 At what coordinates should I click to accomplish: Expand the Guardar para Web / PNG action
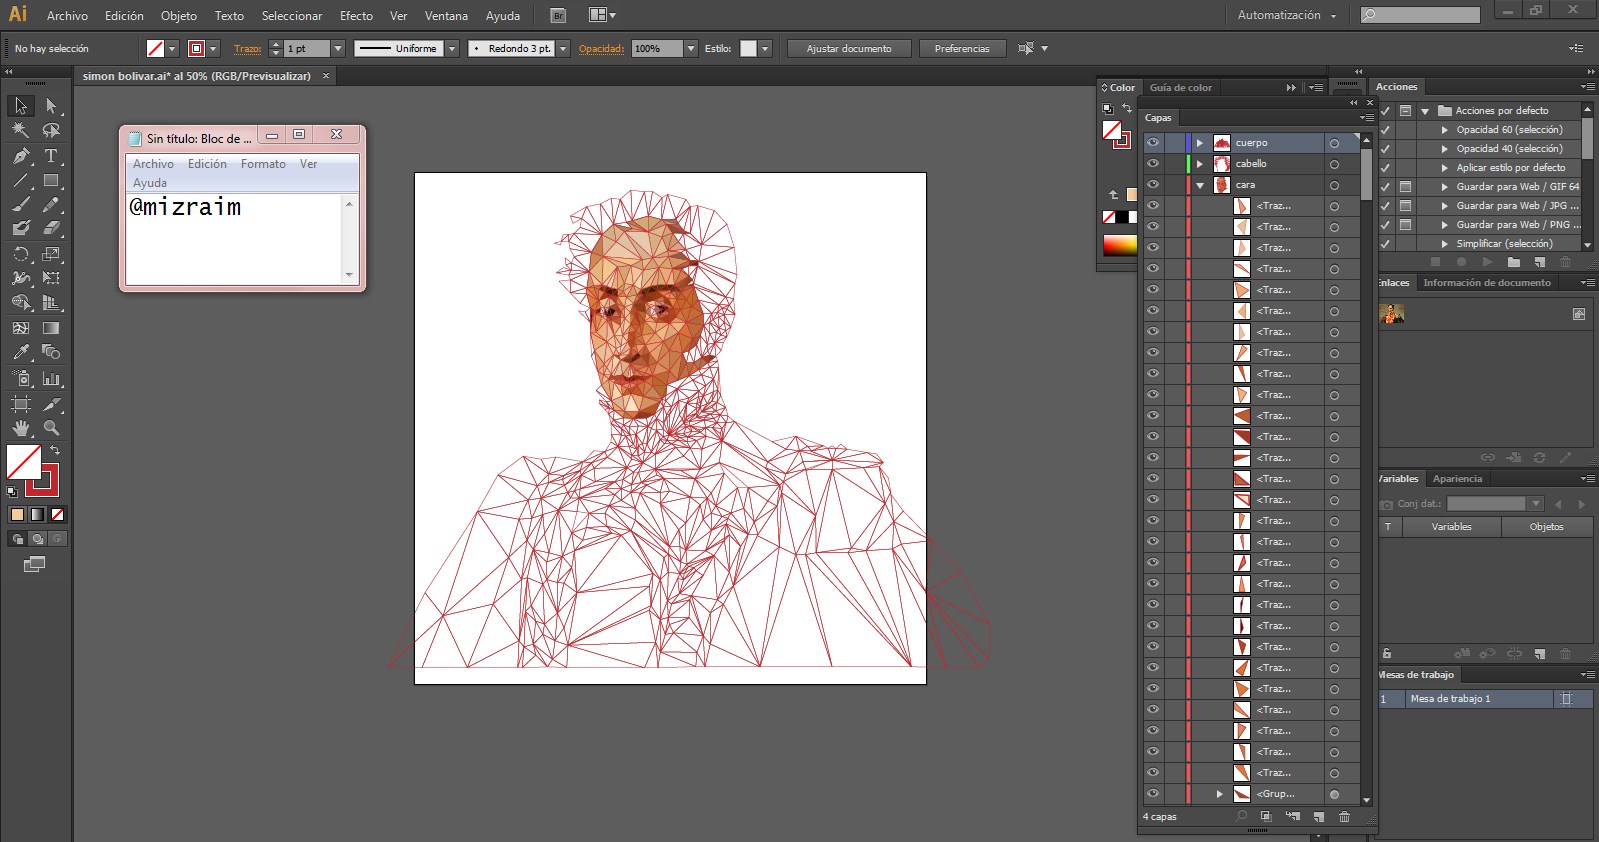(x=1444, y=225)
